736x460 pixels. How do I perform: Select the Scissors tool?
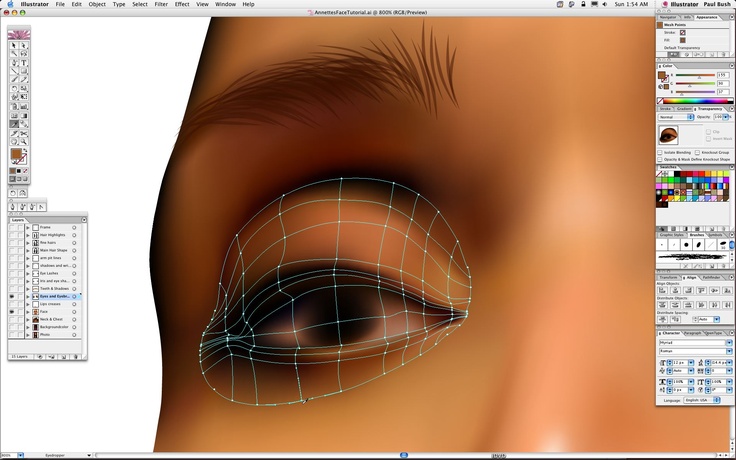[x=24, y=133]
